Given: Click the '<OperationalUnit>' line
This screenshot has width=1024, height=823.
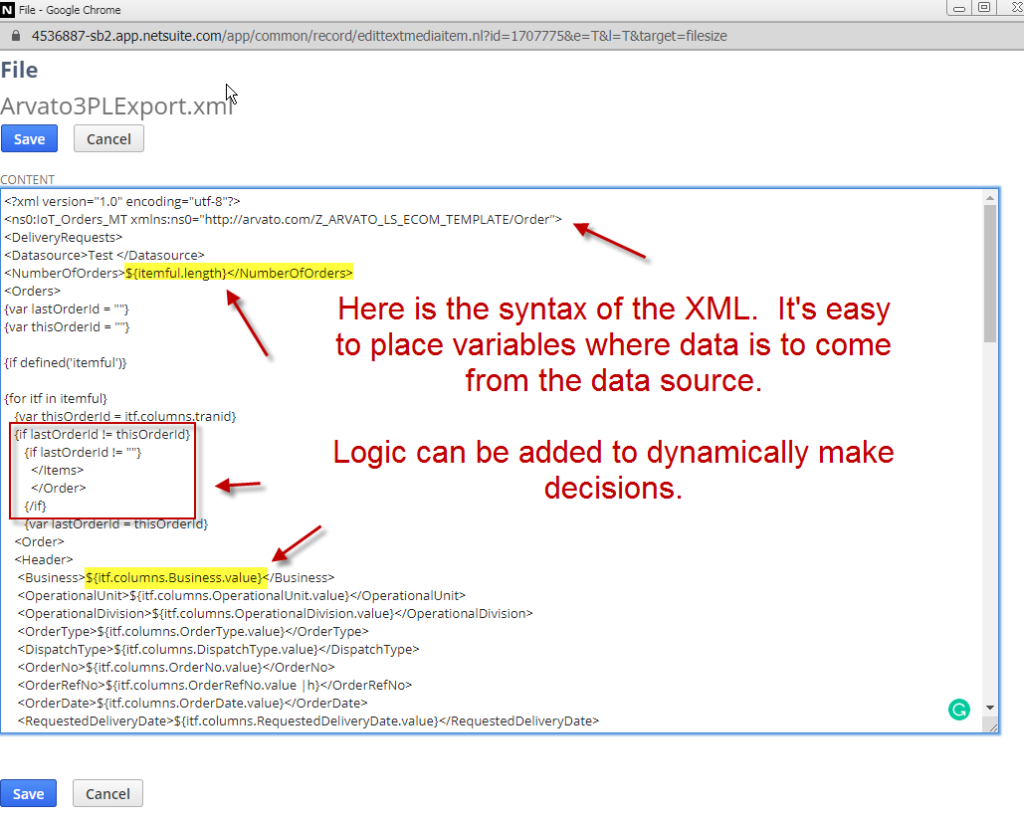Looking at the screenshot, I should 242,596.
